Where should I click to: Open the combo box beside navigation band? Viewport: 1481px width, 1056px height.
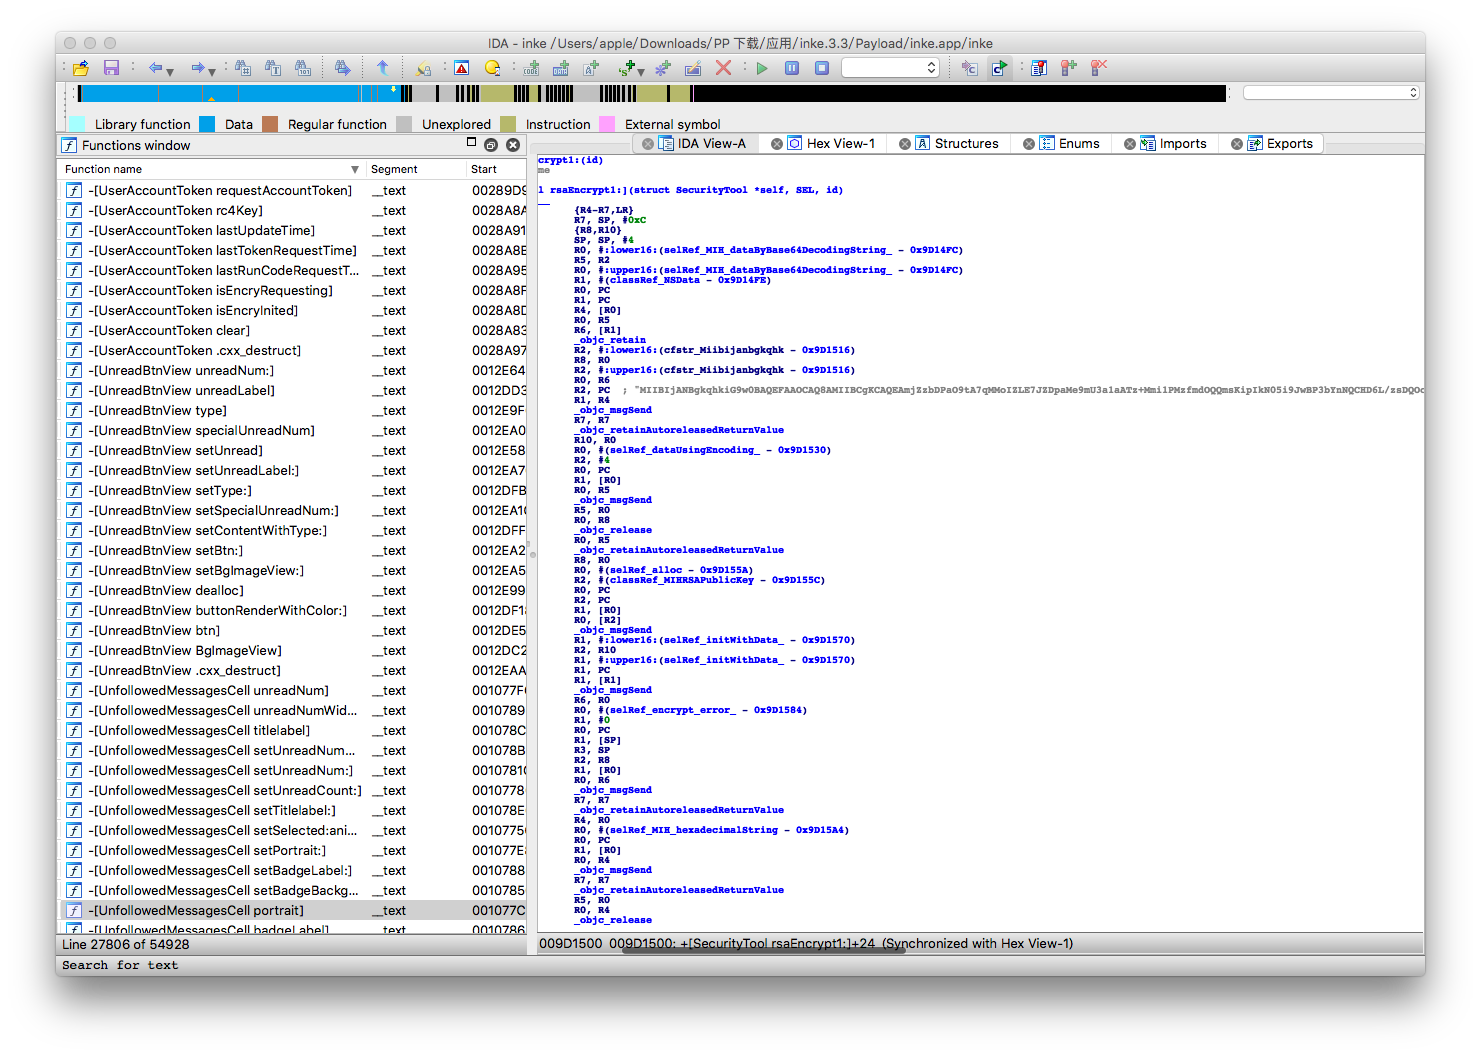[1330, 92]
